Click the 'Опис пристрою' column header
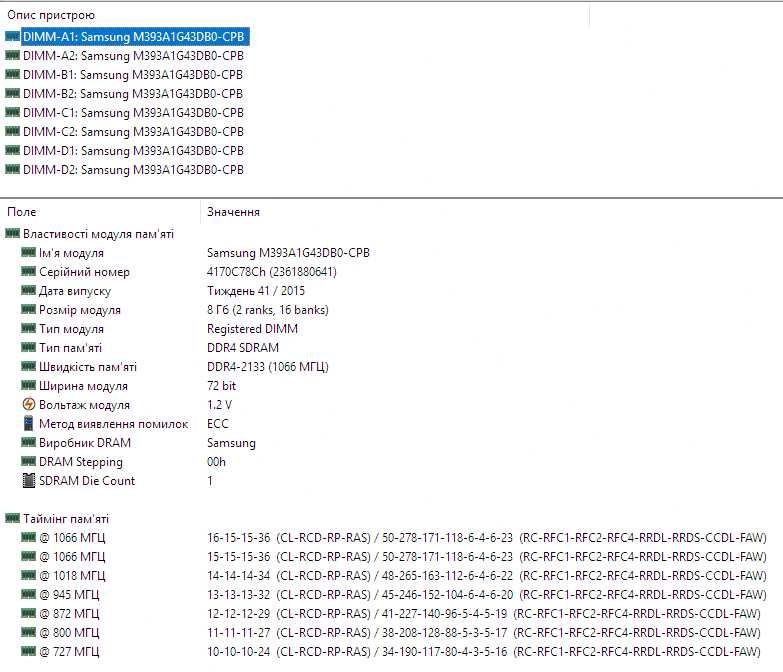 coord(51,15)
